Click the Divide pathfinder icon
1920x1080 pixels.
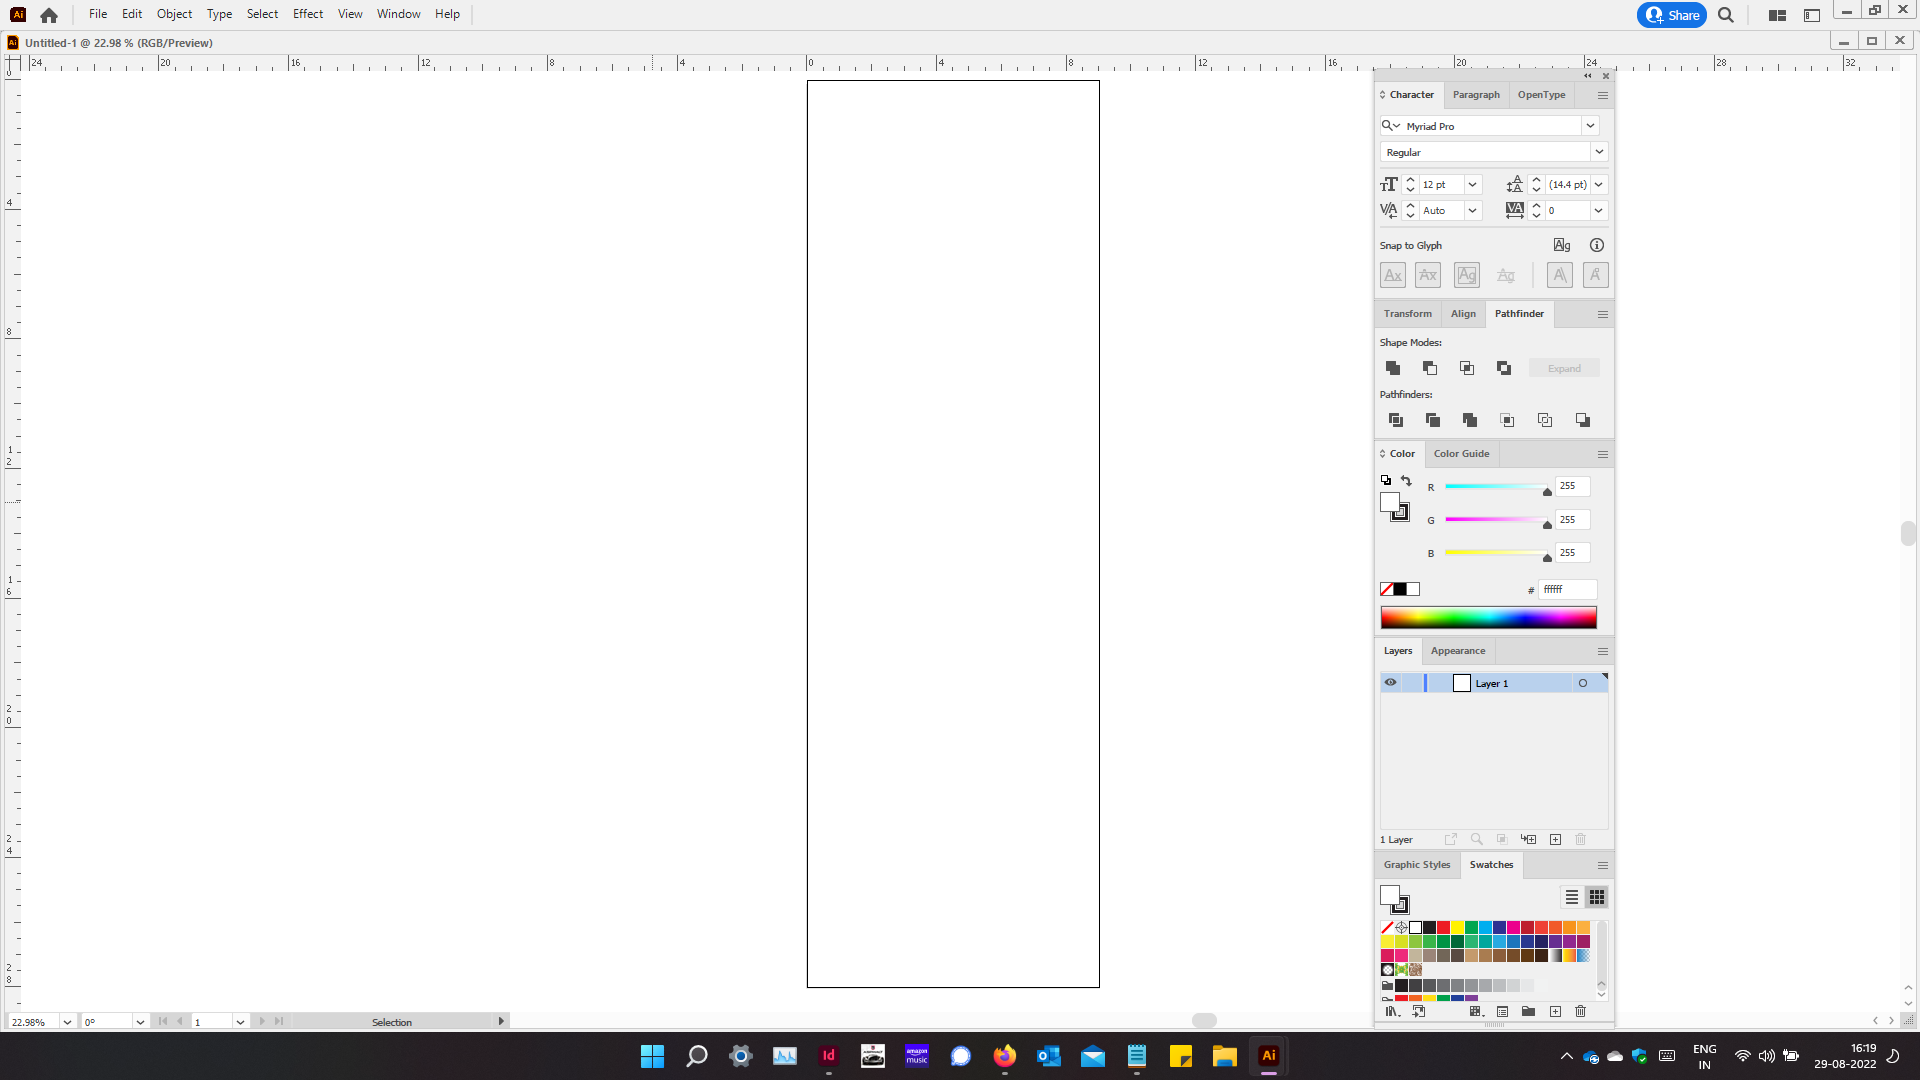[1395, 419]
